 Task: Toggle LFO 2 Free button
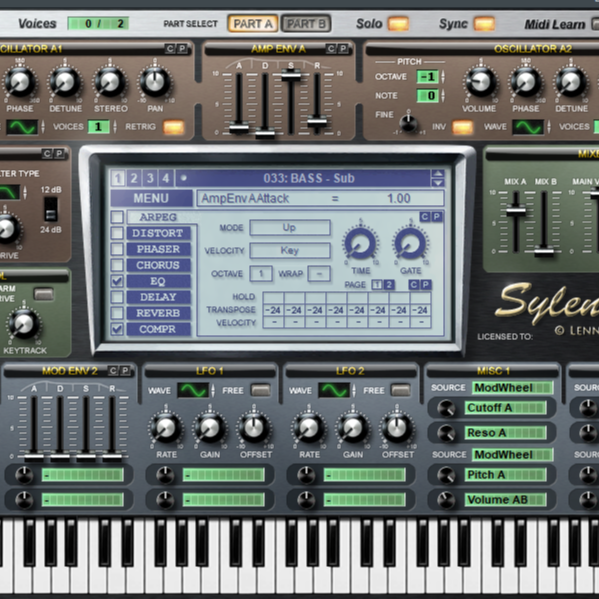(x=401, y=390)
